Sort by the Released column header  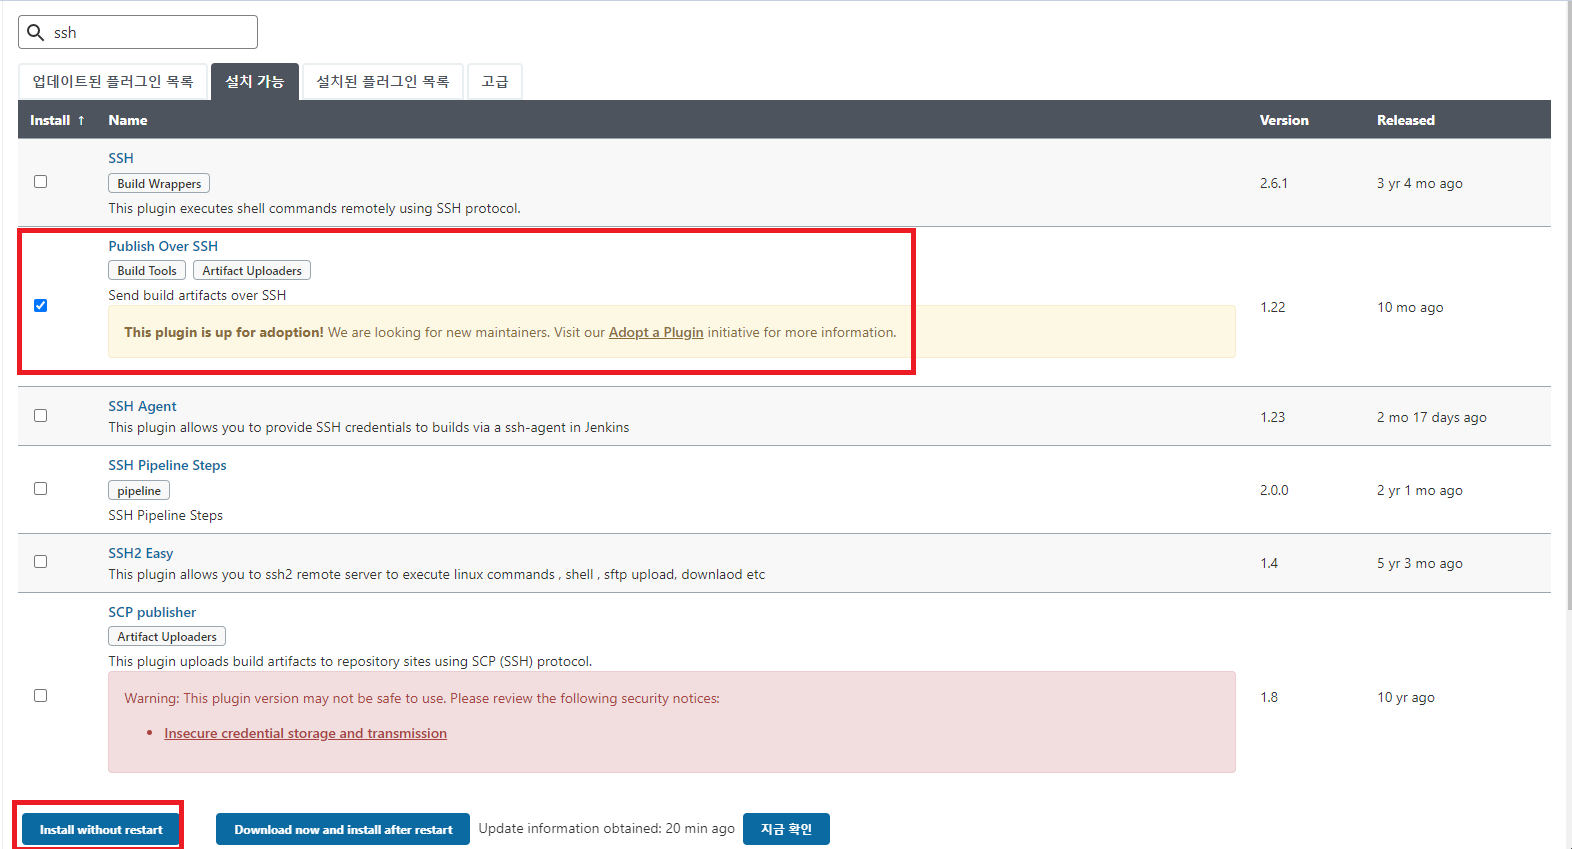click(1406, 120)
